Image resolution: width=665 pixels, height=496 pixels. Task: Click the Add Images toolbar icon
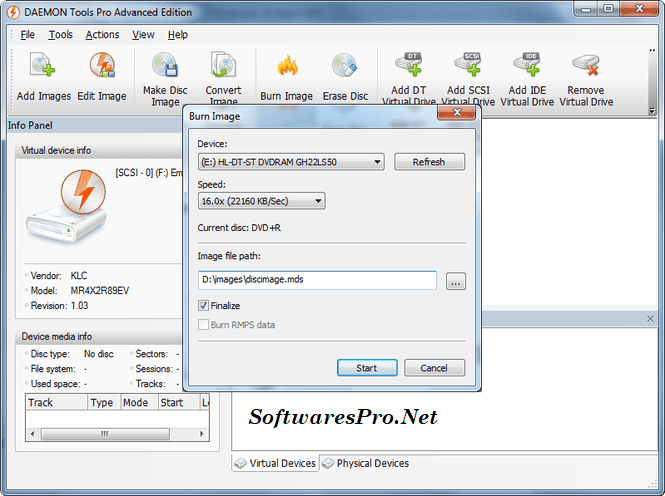coord(43,65)
